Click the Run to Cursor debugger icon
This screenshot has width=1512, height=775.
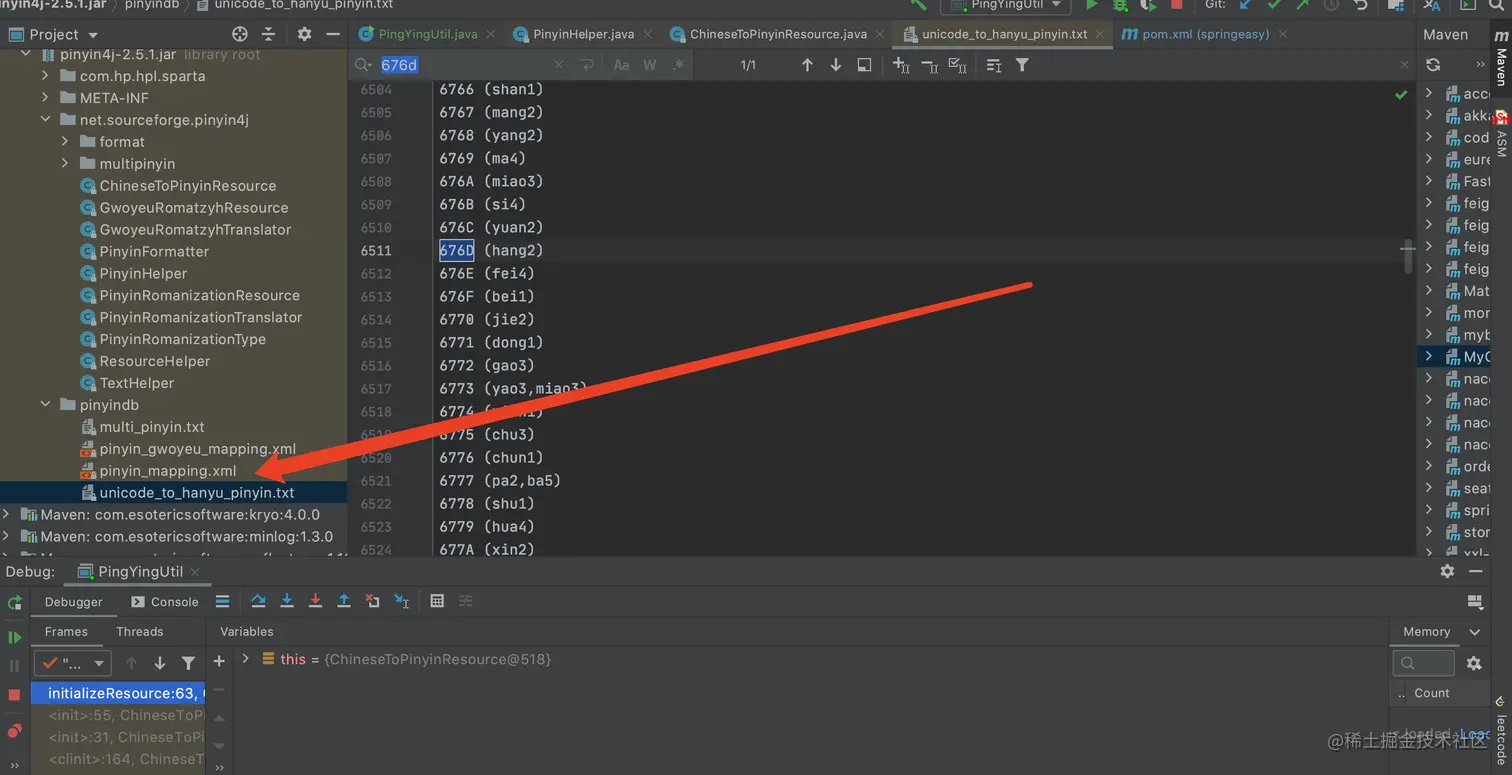[x=401, y=601]
